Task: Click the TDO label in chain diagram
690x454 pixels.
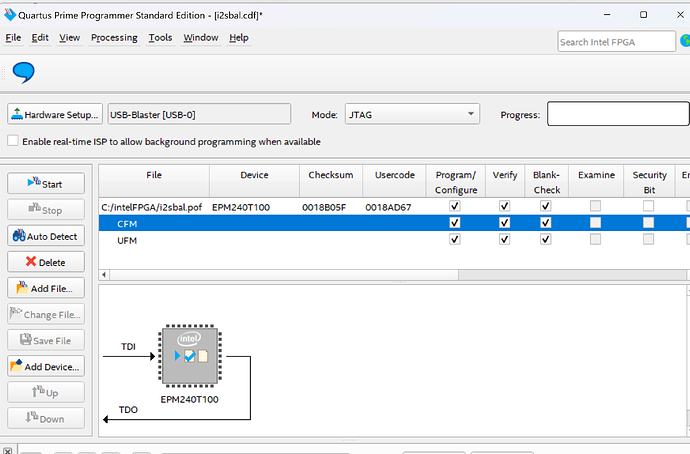Action: click(x=128, y=410)
